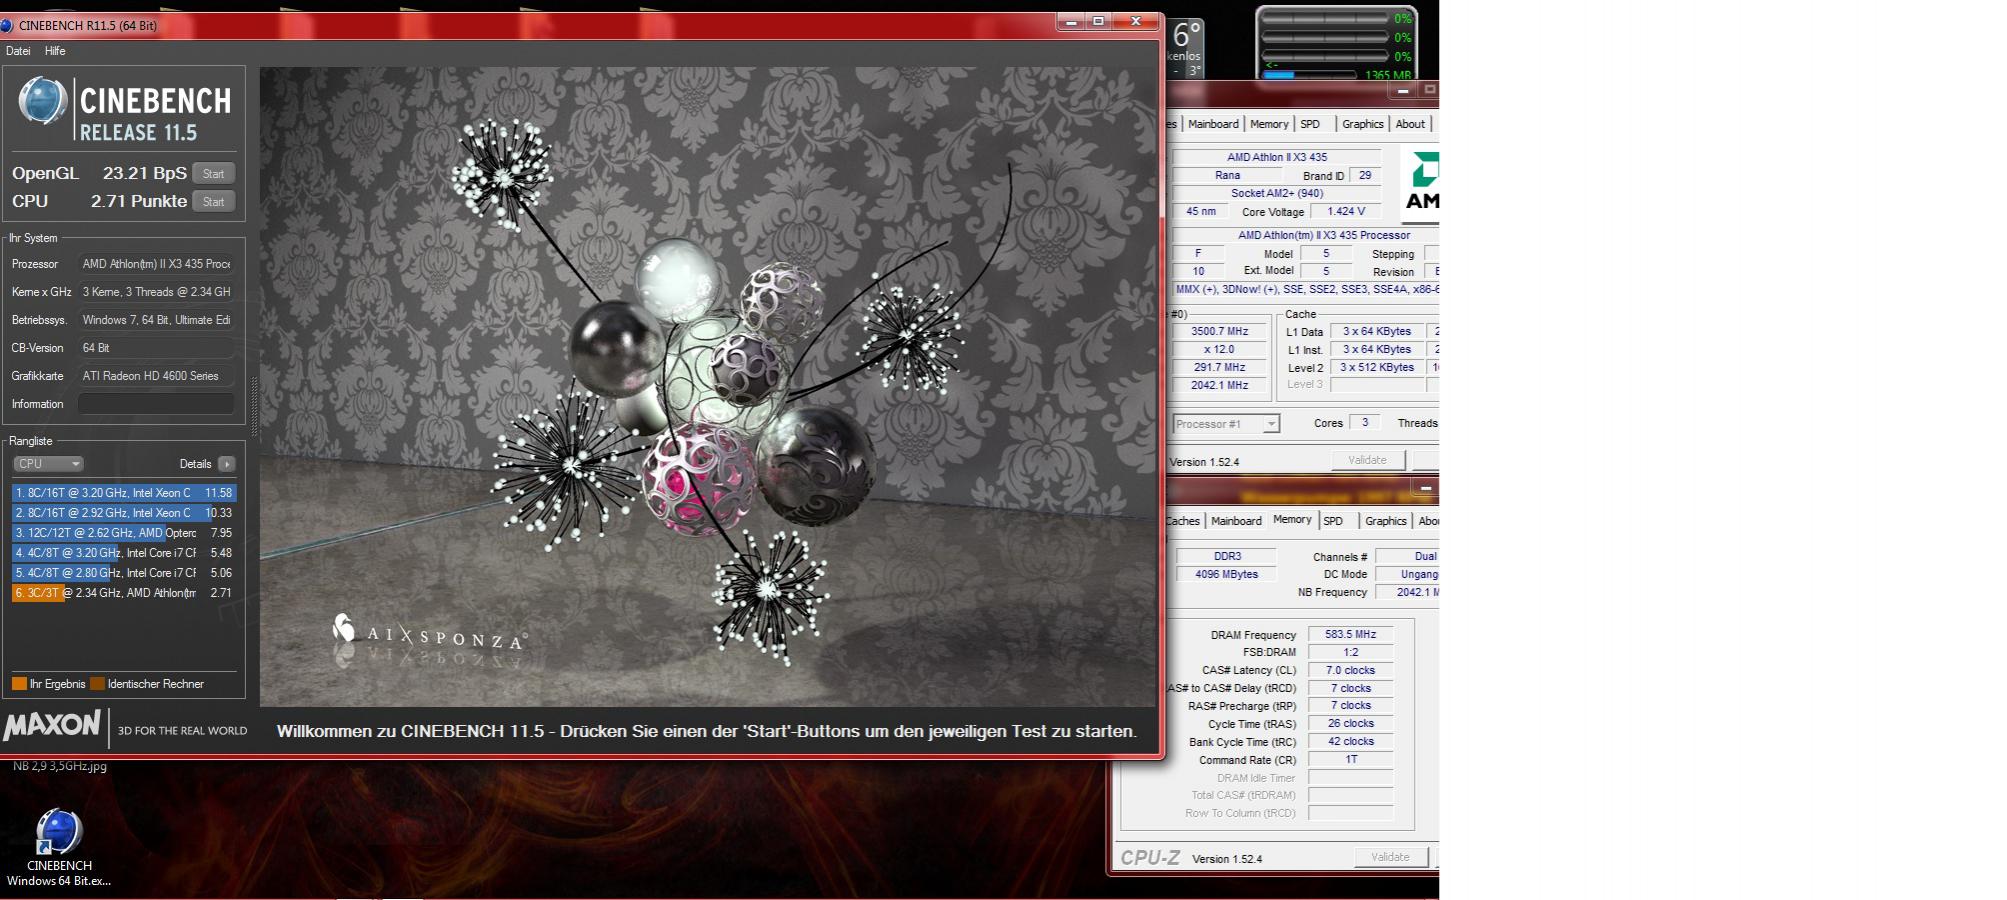The height and width of the screenshot is (900, 2007).
Task: Click the Ihr Ergebnis orange legend swatch
Action: (x=19, y=684)
